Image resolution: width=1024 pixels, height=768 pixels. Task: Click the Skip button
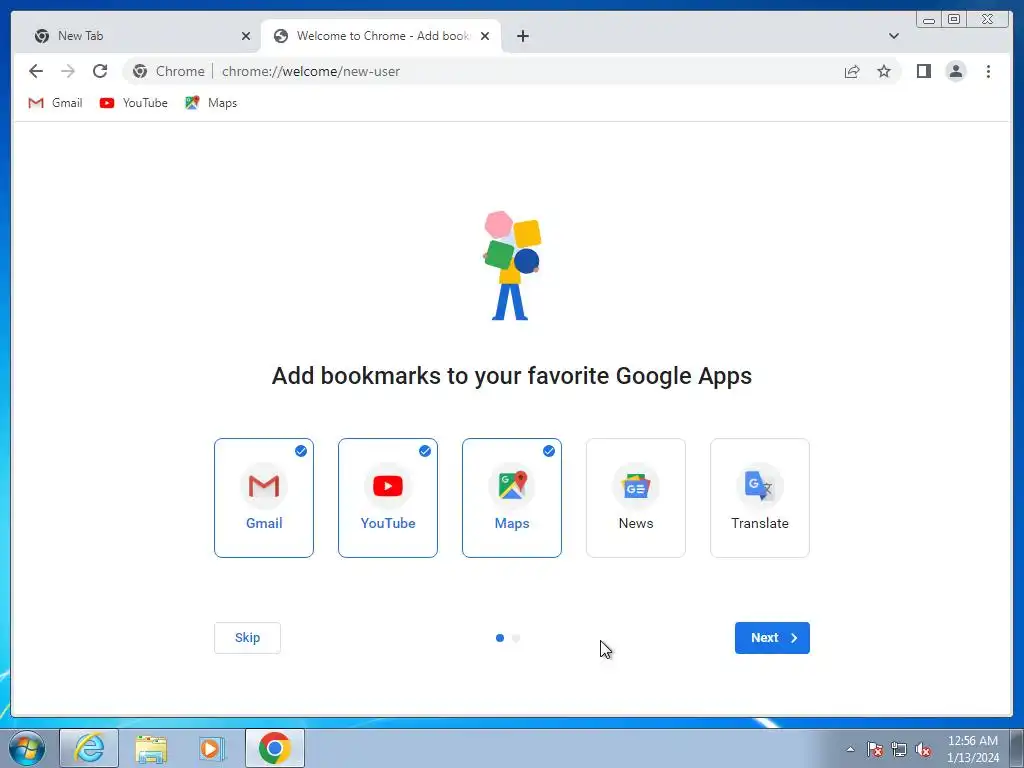pos(248,638)
